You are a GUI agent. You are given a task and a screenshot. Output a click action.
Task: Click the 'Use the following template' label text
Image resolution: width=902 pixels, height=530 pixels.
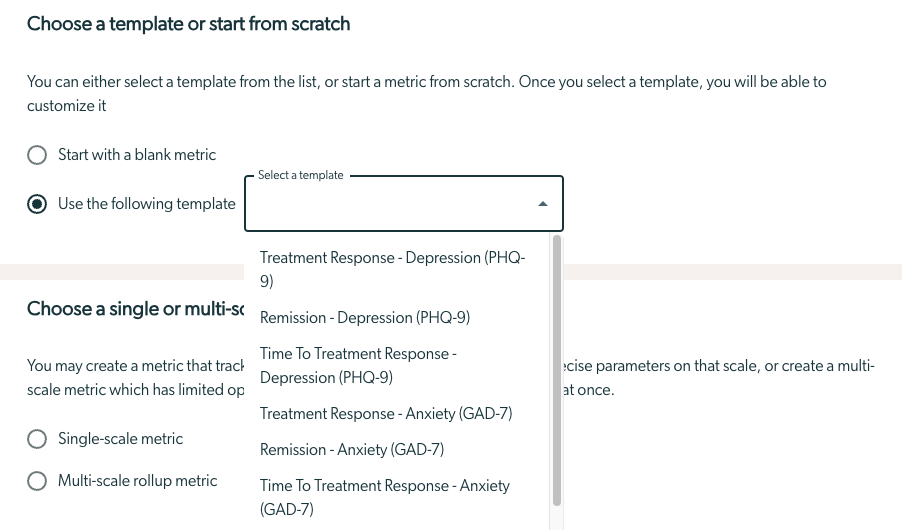point(147,204)
